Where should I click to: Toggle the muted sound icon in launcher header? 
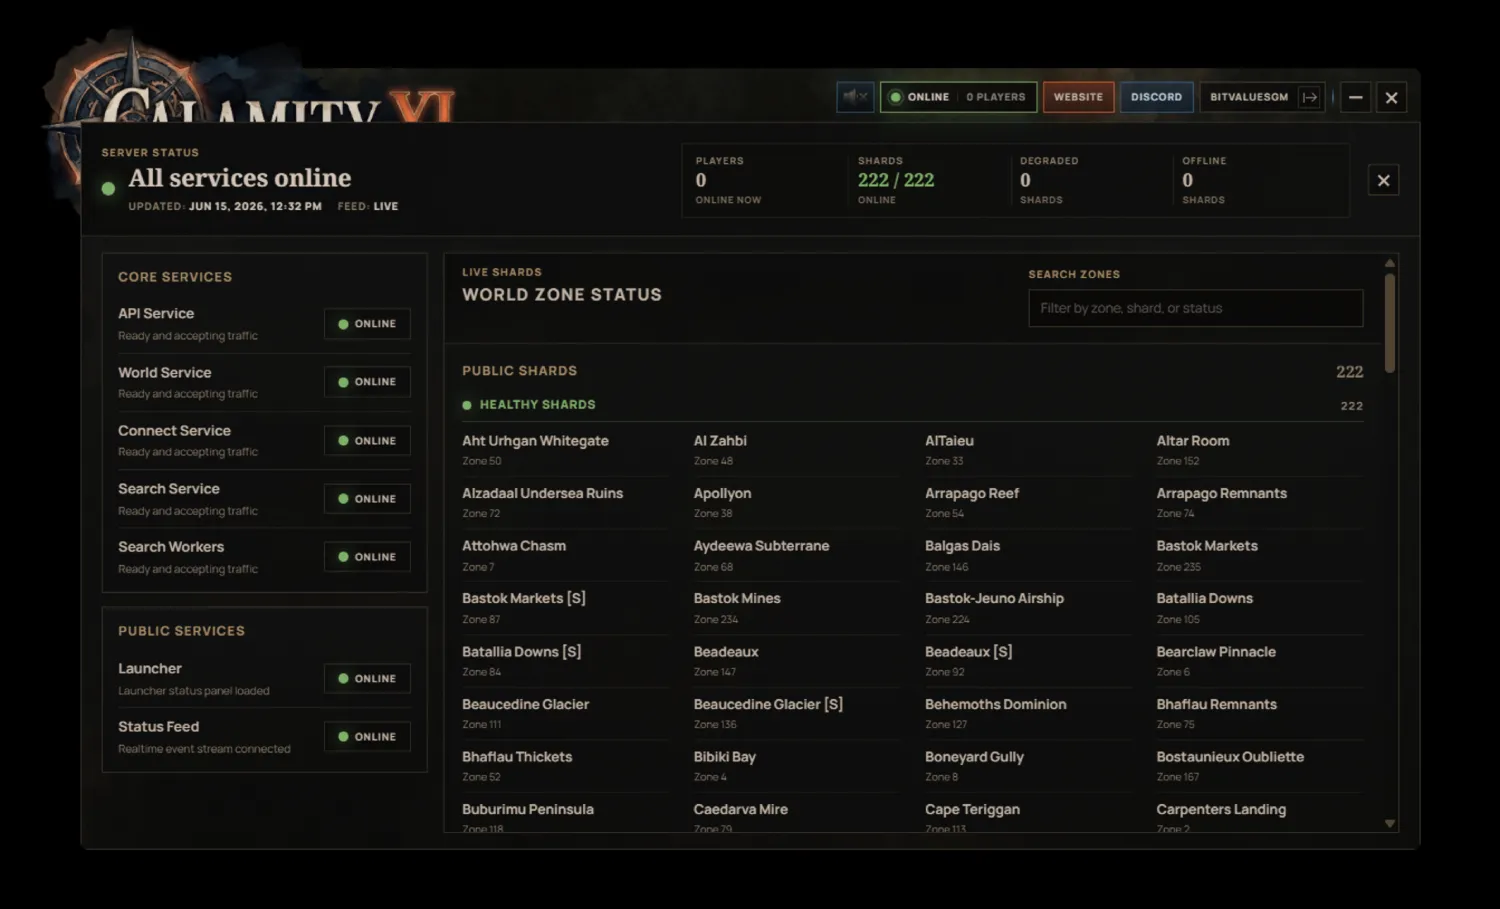855,97
